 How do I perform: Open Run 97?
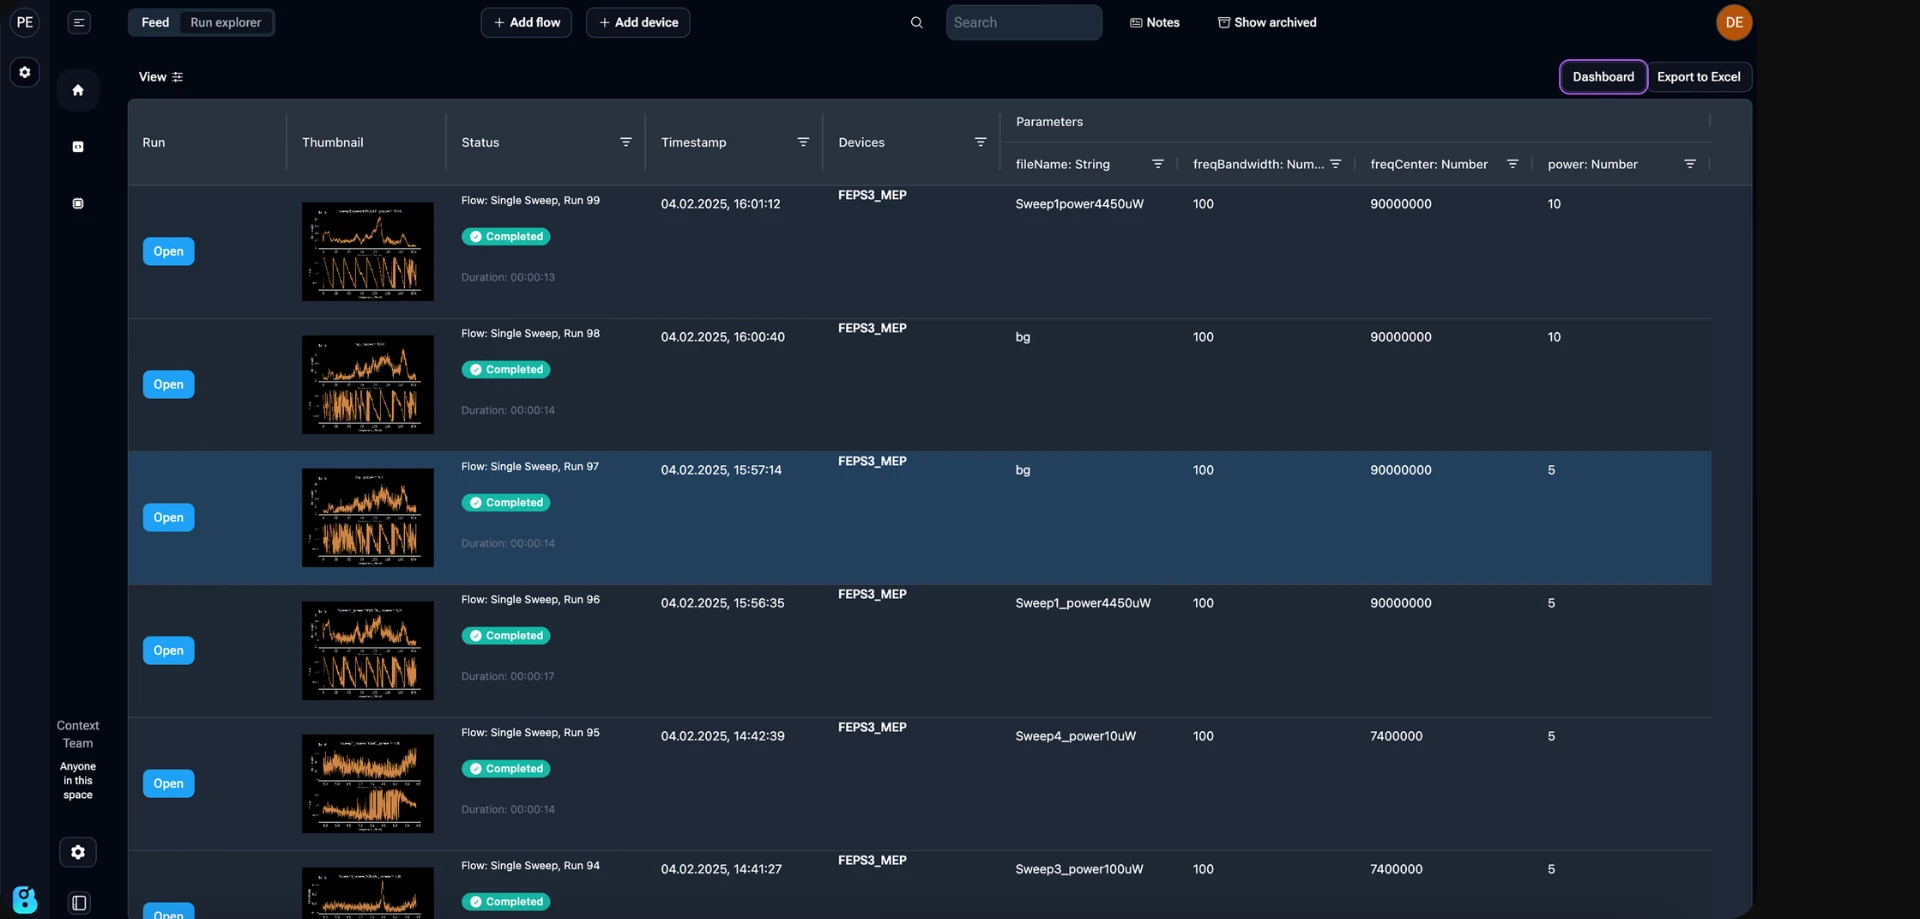pos(168,517)
